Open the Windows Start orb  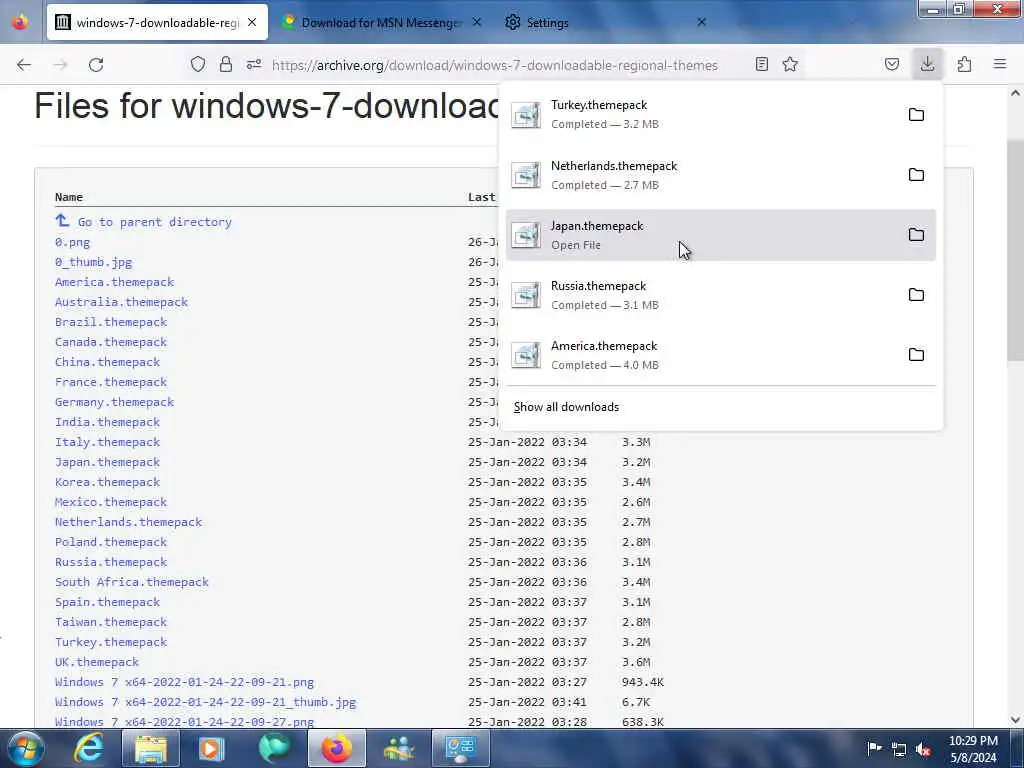[26, 748]
